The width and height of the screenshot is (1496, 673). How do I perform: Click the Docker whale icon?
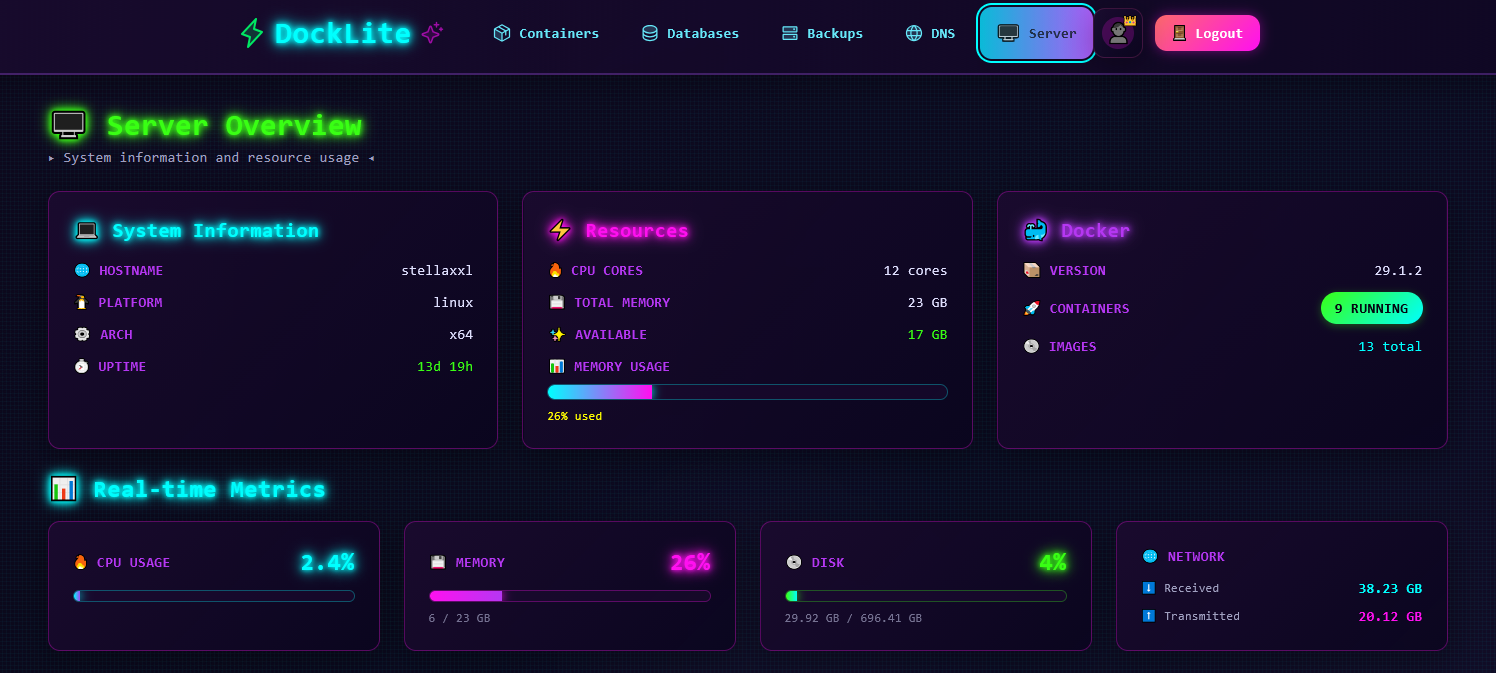pos(1035,230)
